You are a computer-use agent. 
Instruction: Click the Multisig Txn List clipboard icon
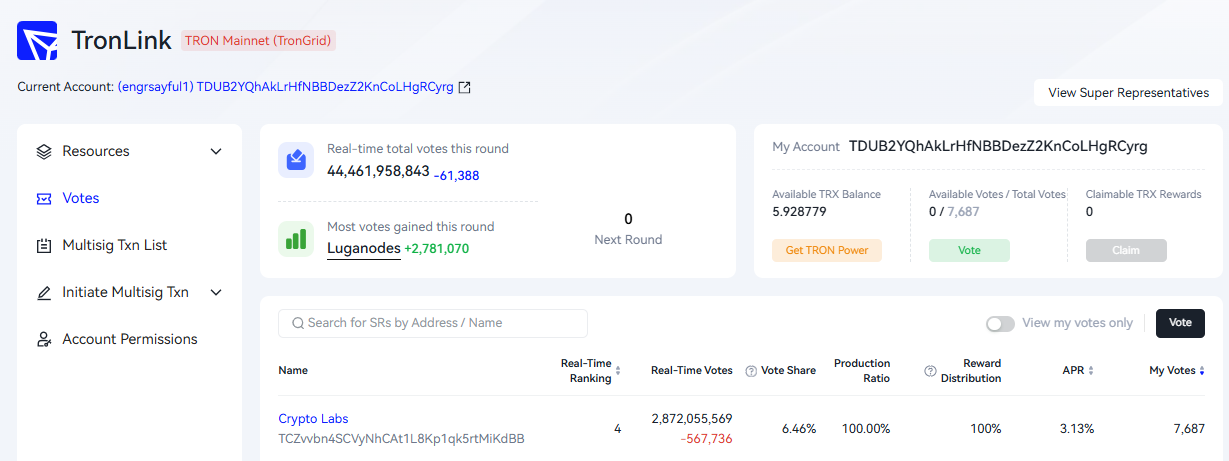[43, 246]
